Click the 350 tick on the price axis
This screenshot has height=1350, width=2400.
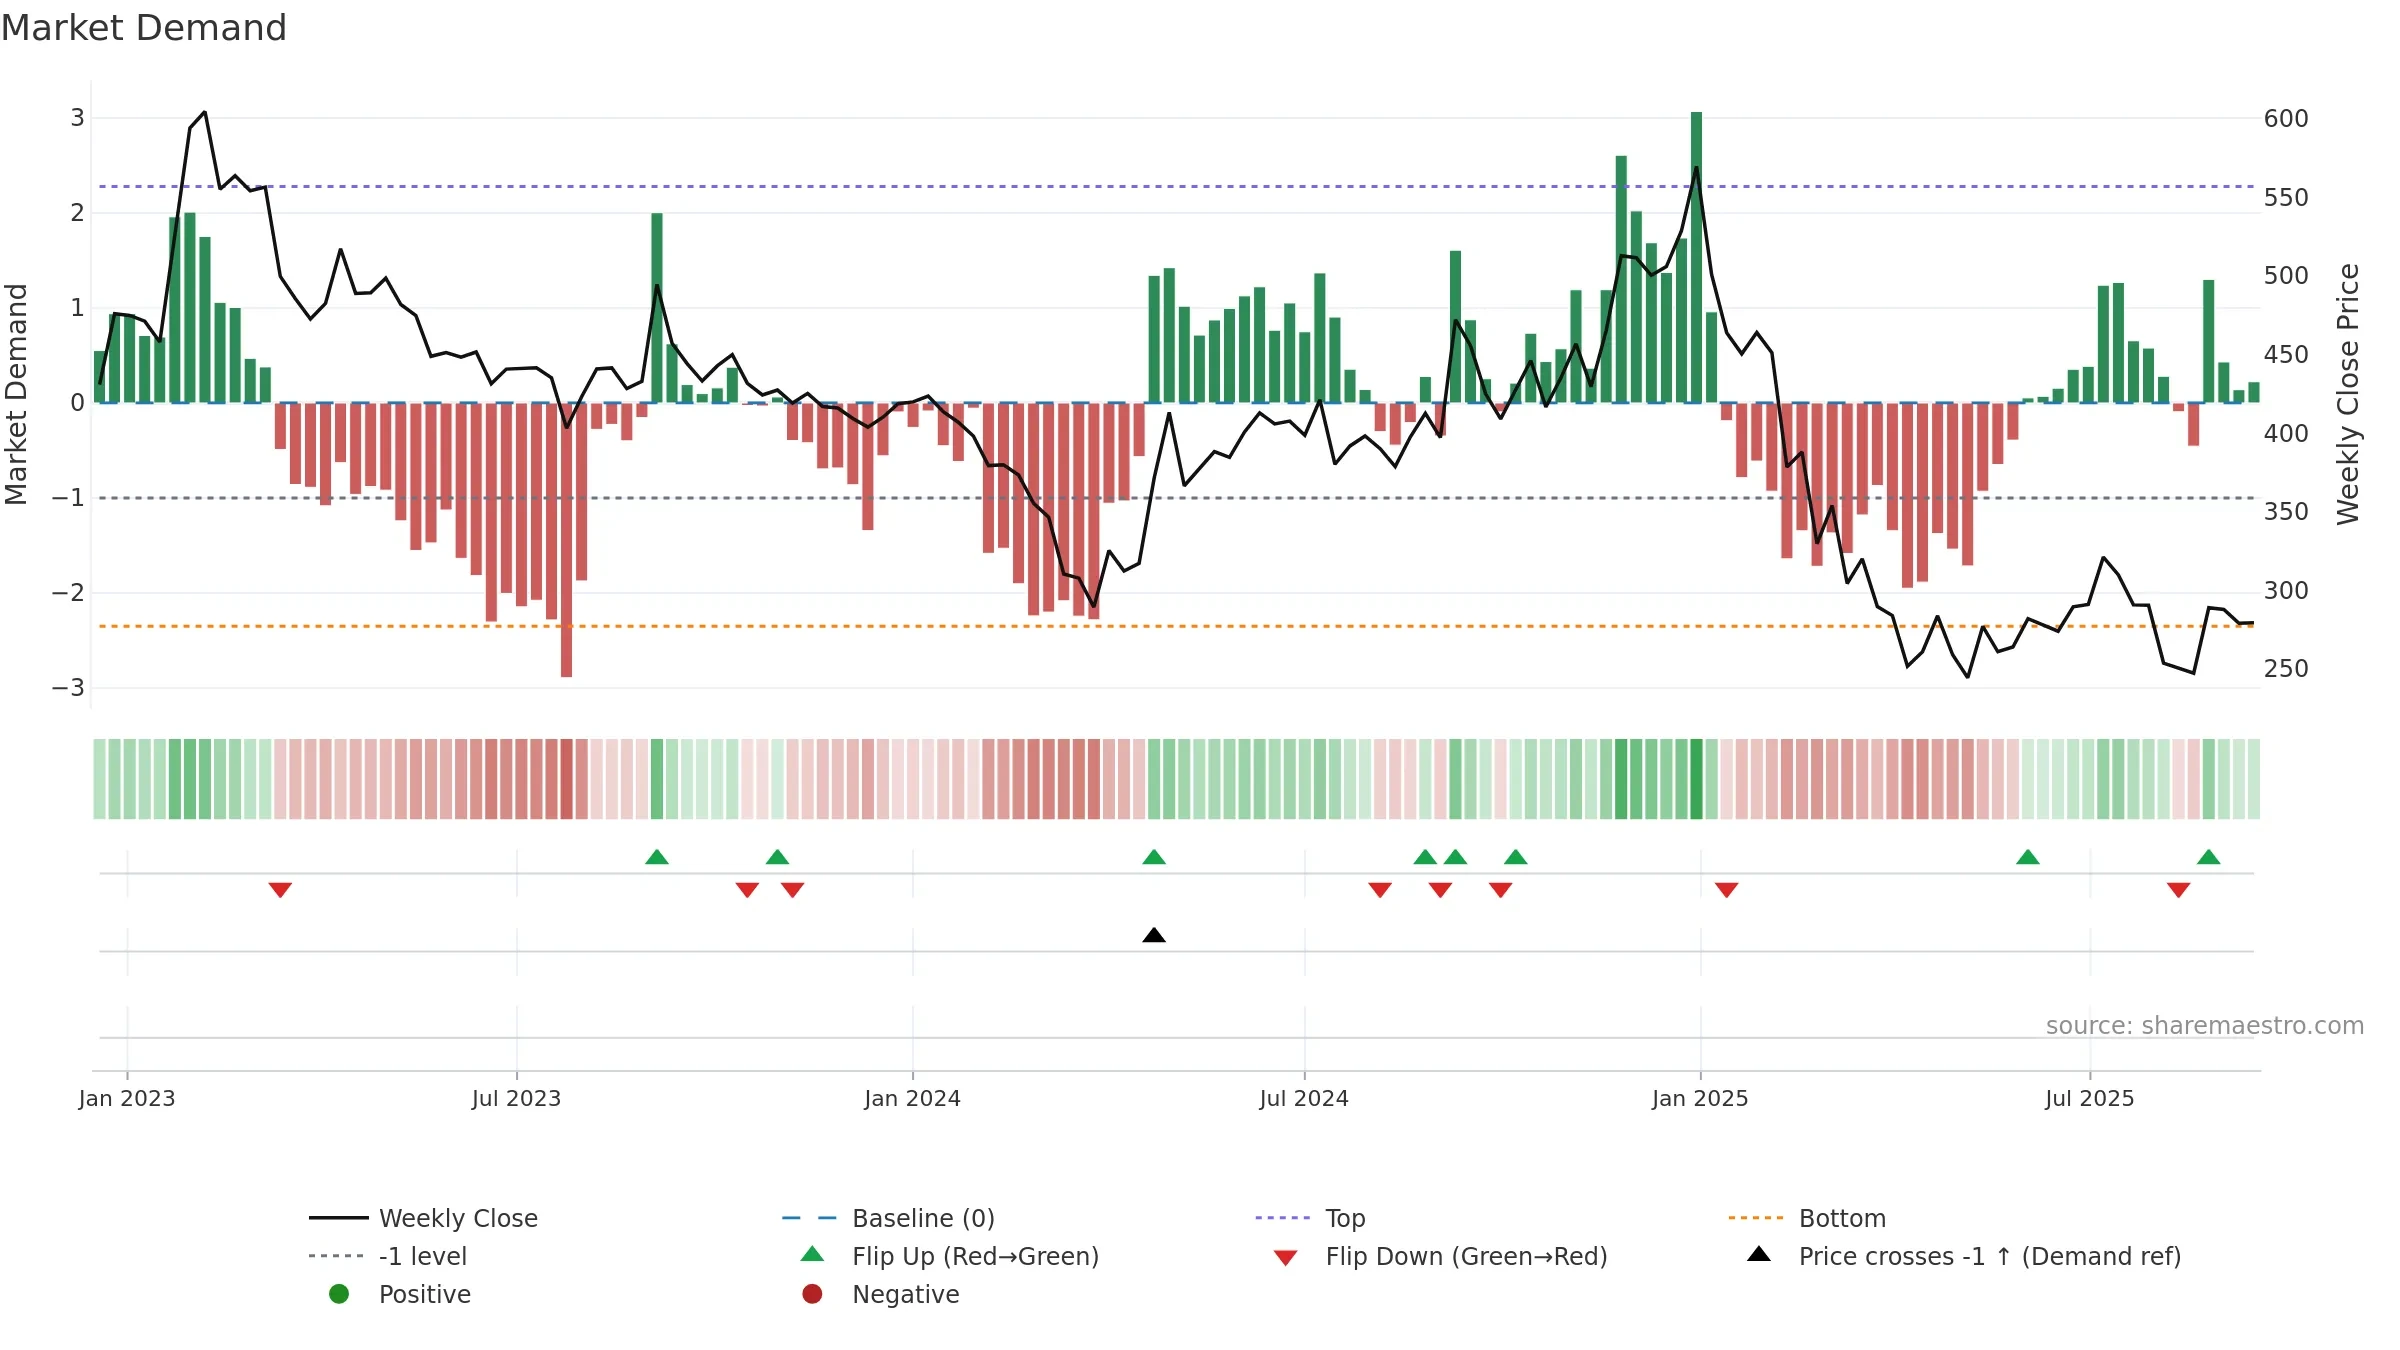[2286, 511]
